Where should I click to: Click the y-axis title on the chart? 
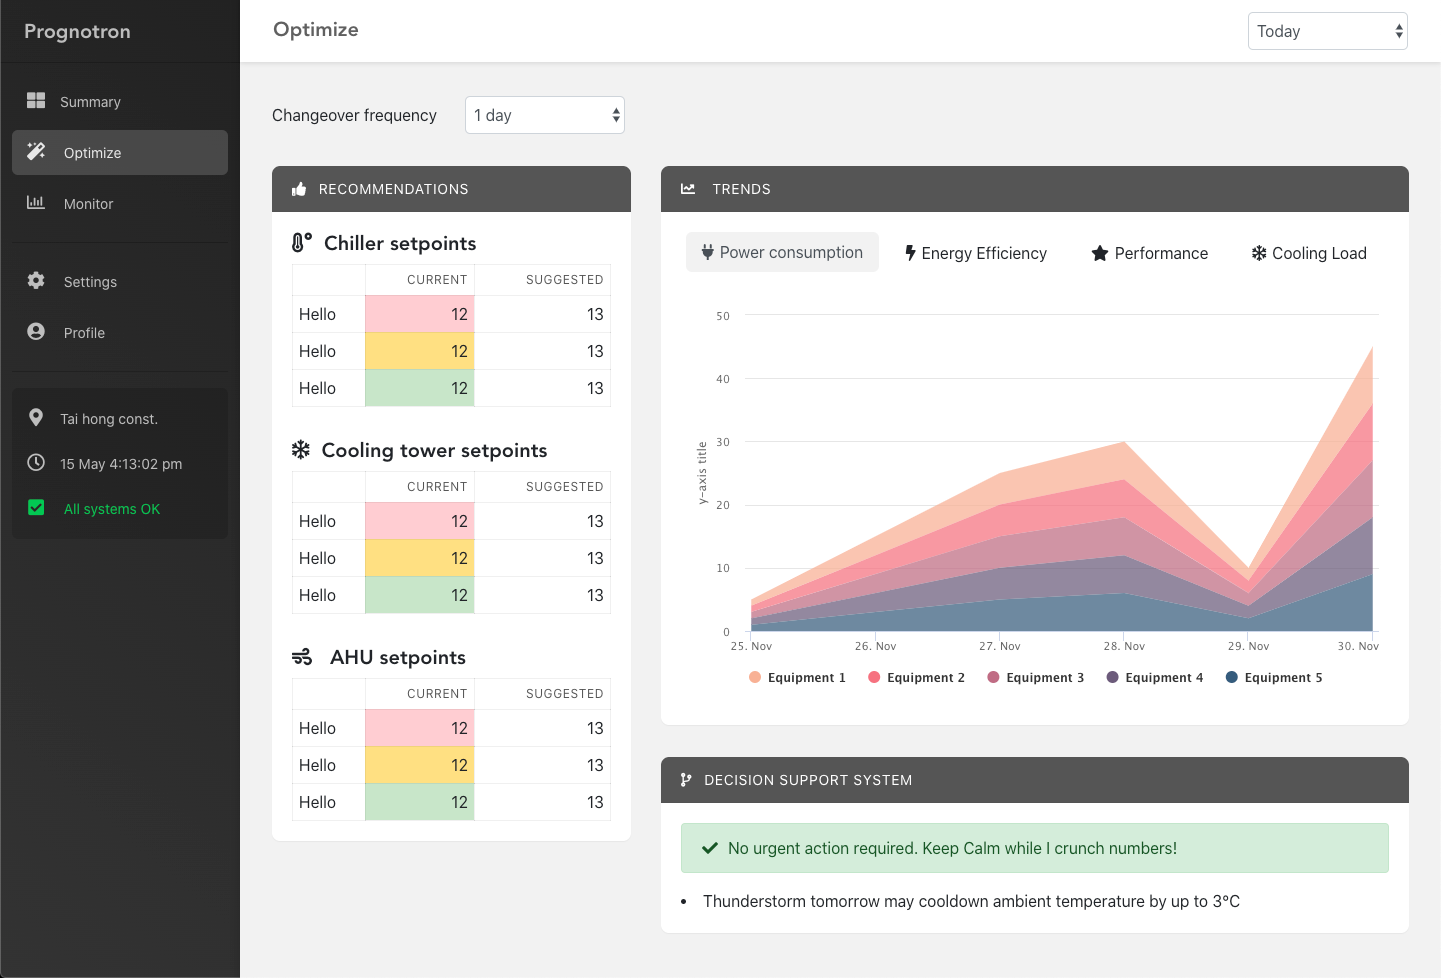pyautogui.click(x=702, y=473)
